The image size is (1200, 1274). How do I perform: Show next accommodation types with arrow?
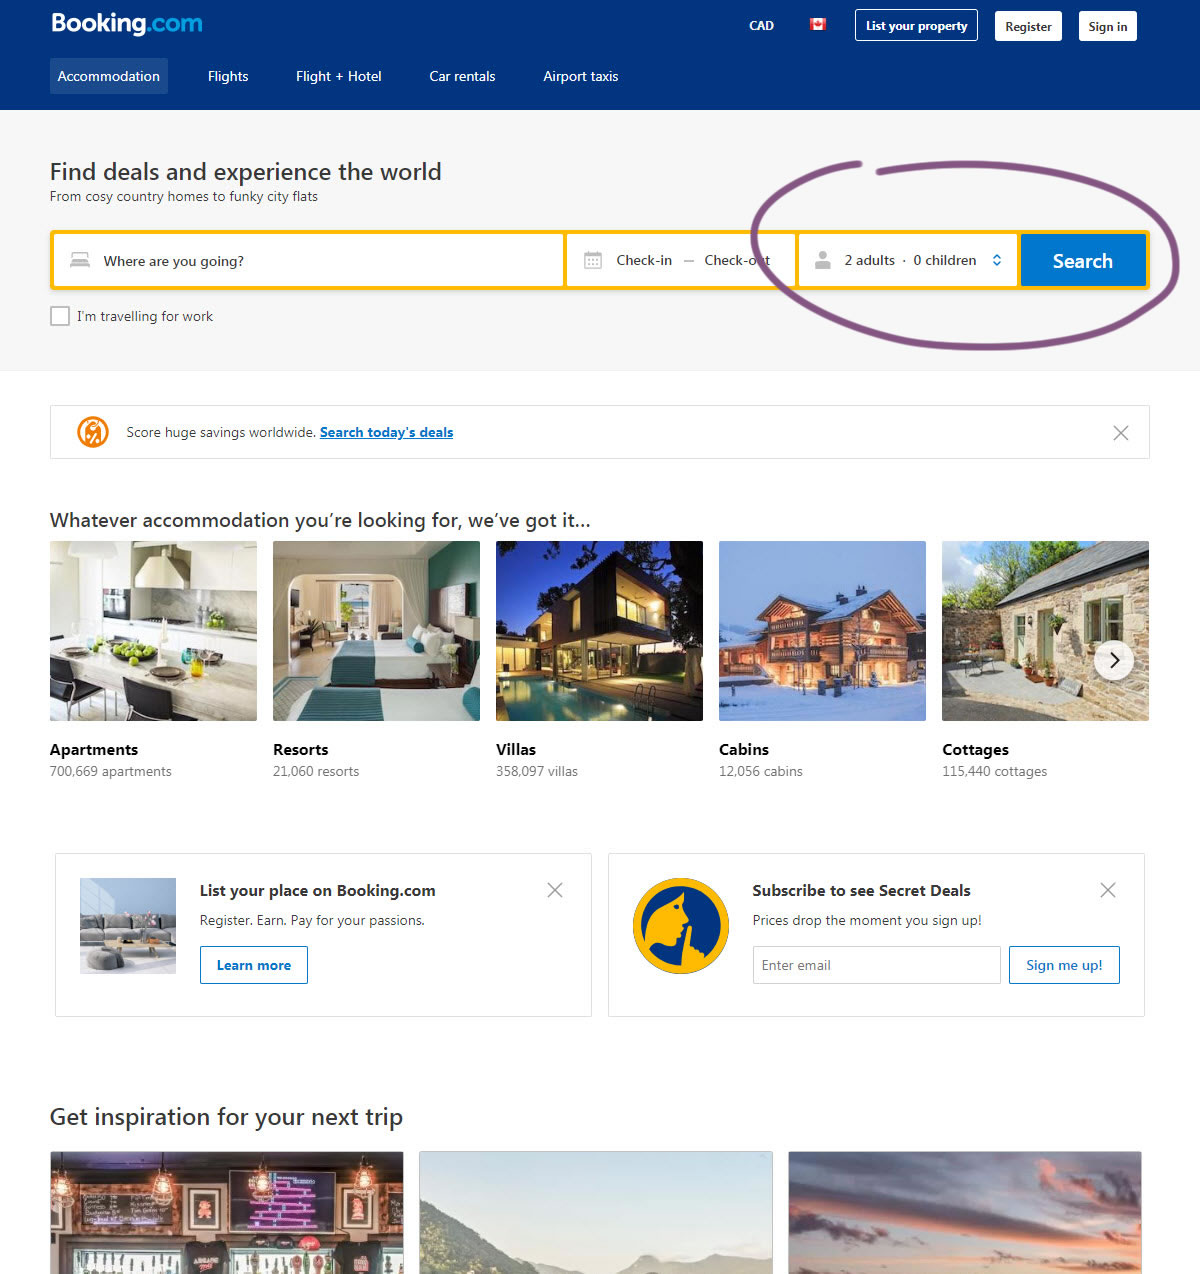pos(1113,660)
